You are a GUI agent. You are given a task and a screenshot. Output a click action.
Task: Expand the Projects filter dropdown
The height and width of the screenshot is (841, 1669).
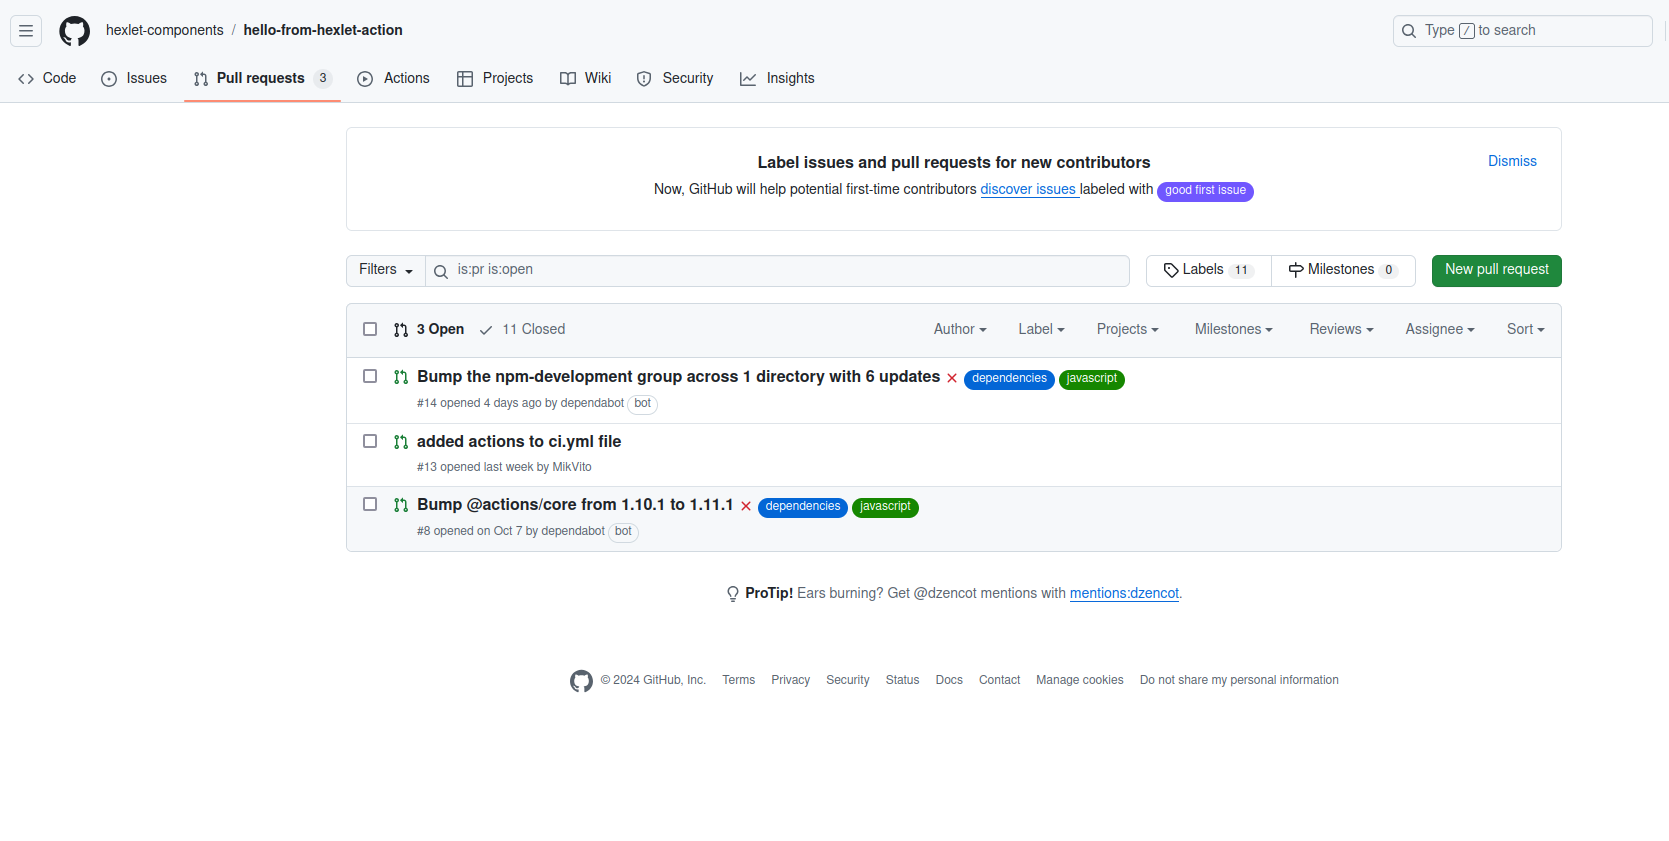point(1127,329)
